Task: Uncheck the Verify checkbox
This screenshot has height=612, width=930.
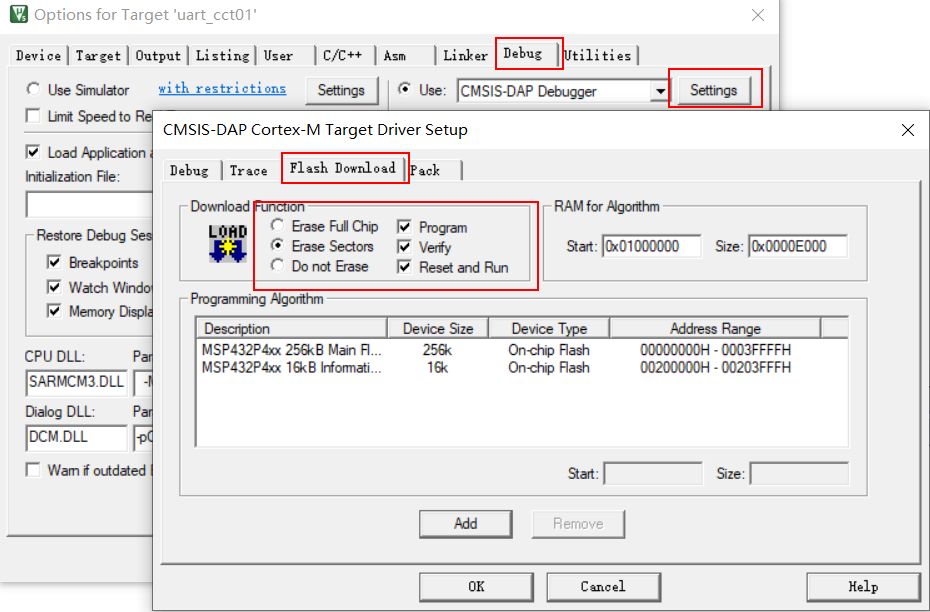Action: tap(405, 247)
